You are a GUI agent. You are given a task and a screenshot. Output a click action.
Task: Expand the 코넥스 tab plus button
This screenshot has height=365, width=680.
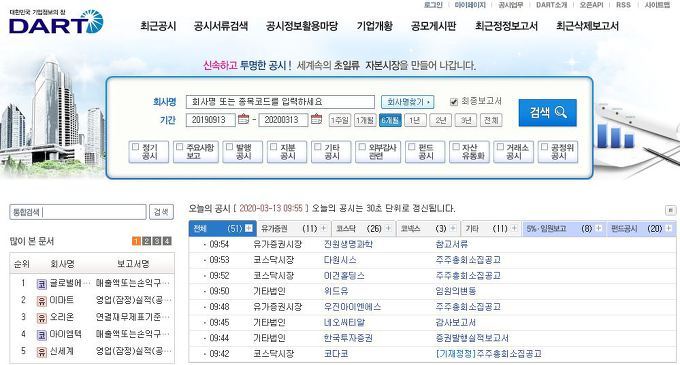point(453,228)
